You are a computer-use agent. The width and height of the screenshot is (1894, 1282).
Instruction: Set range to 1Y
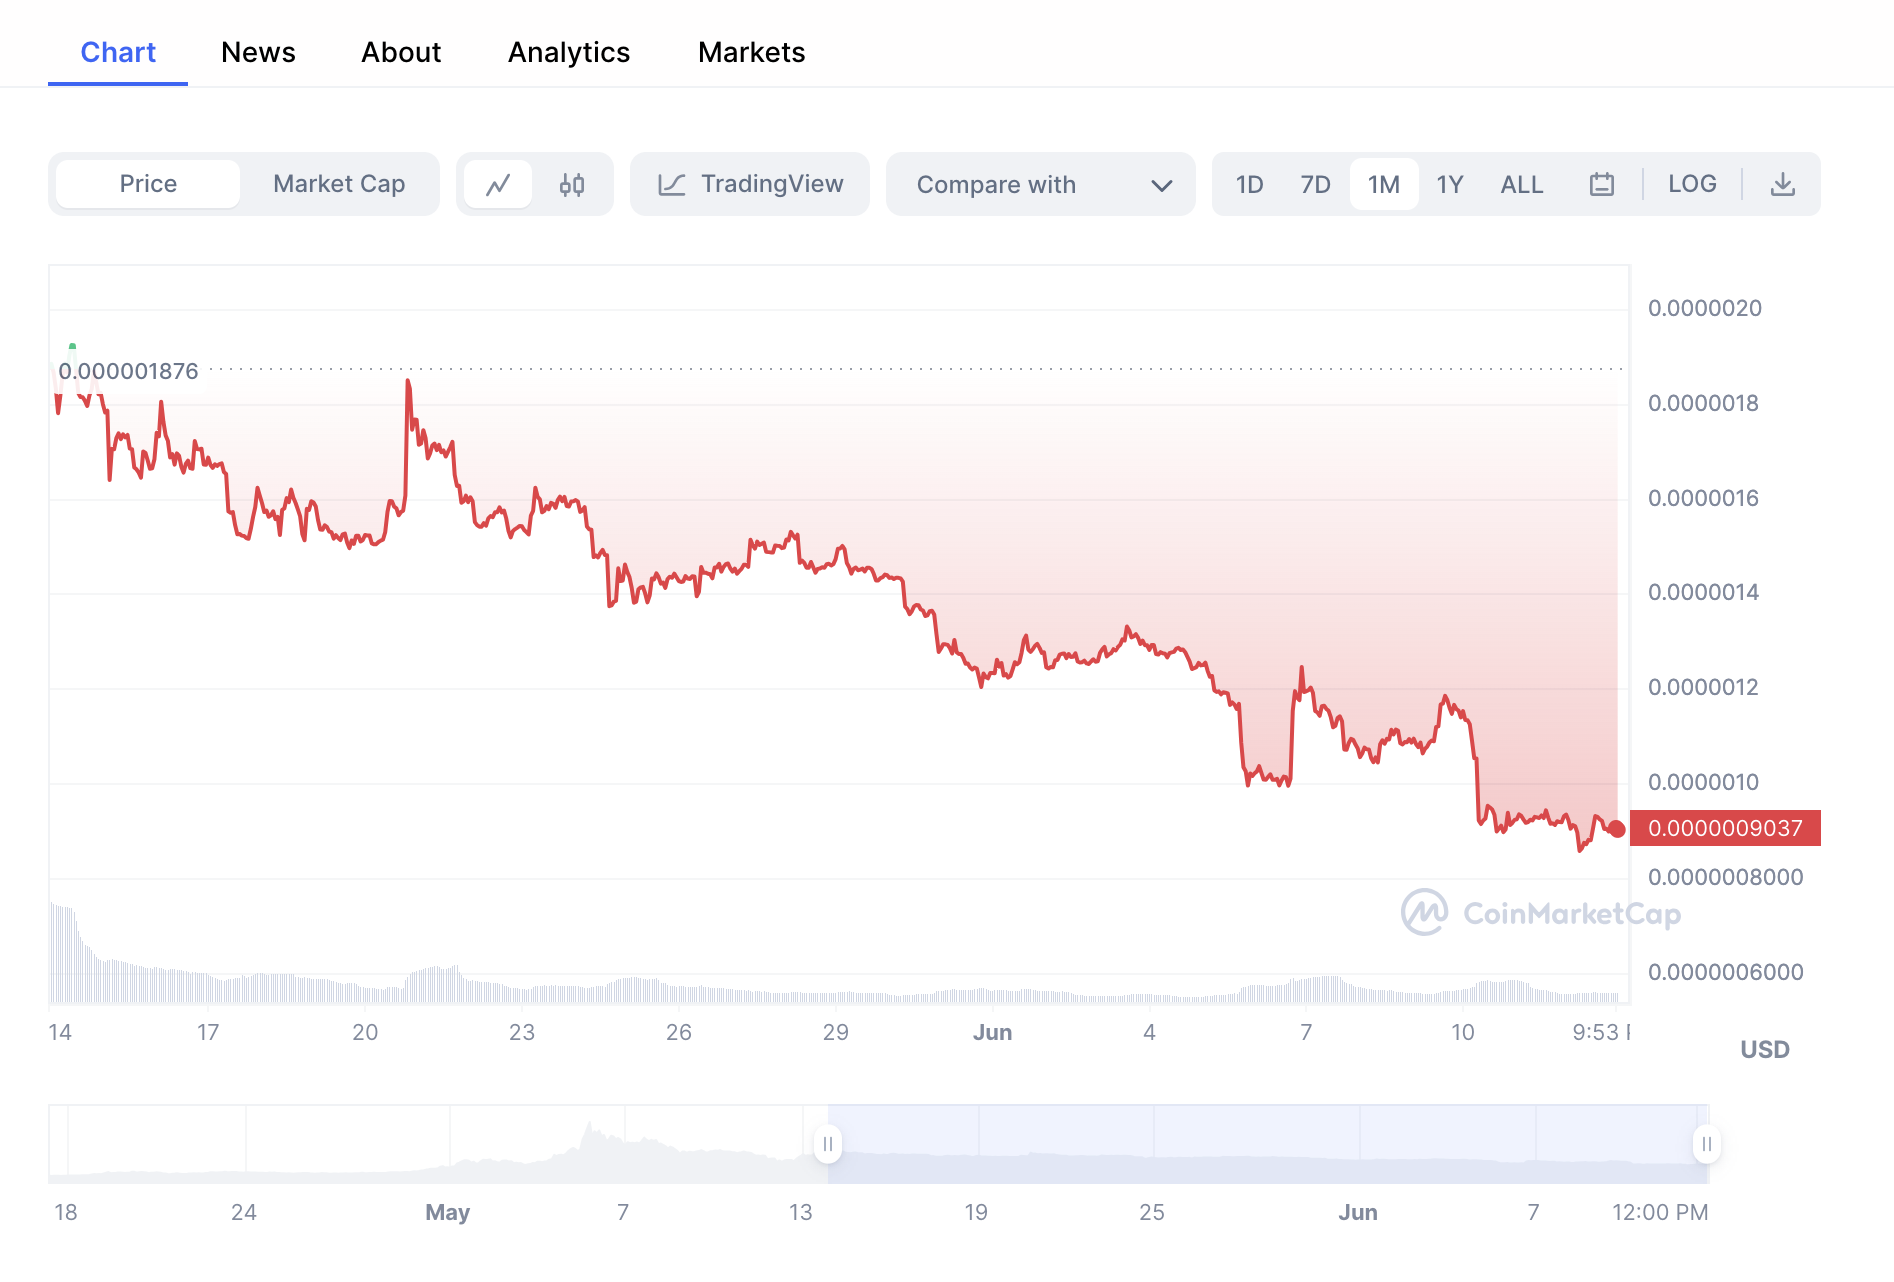1450,185
